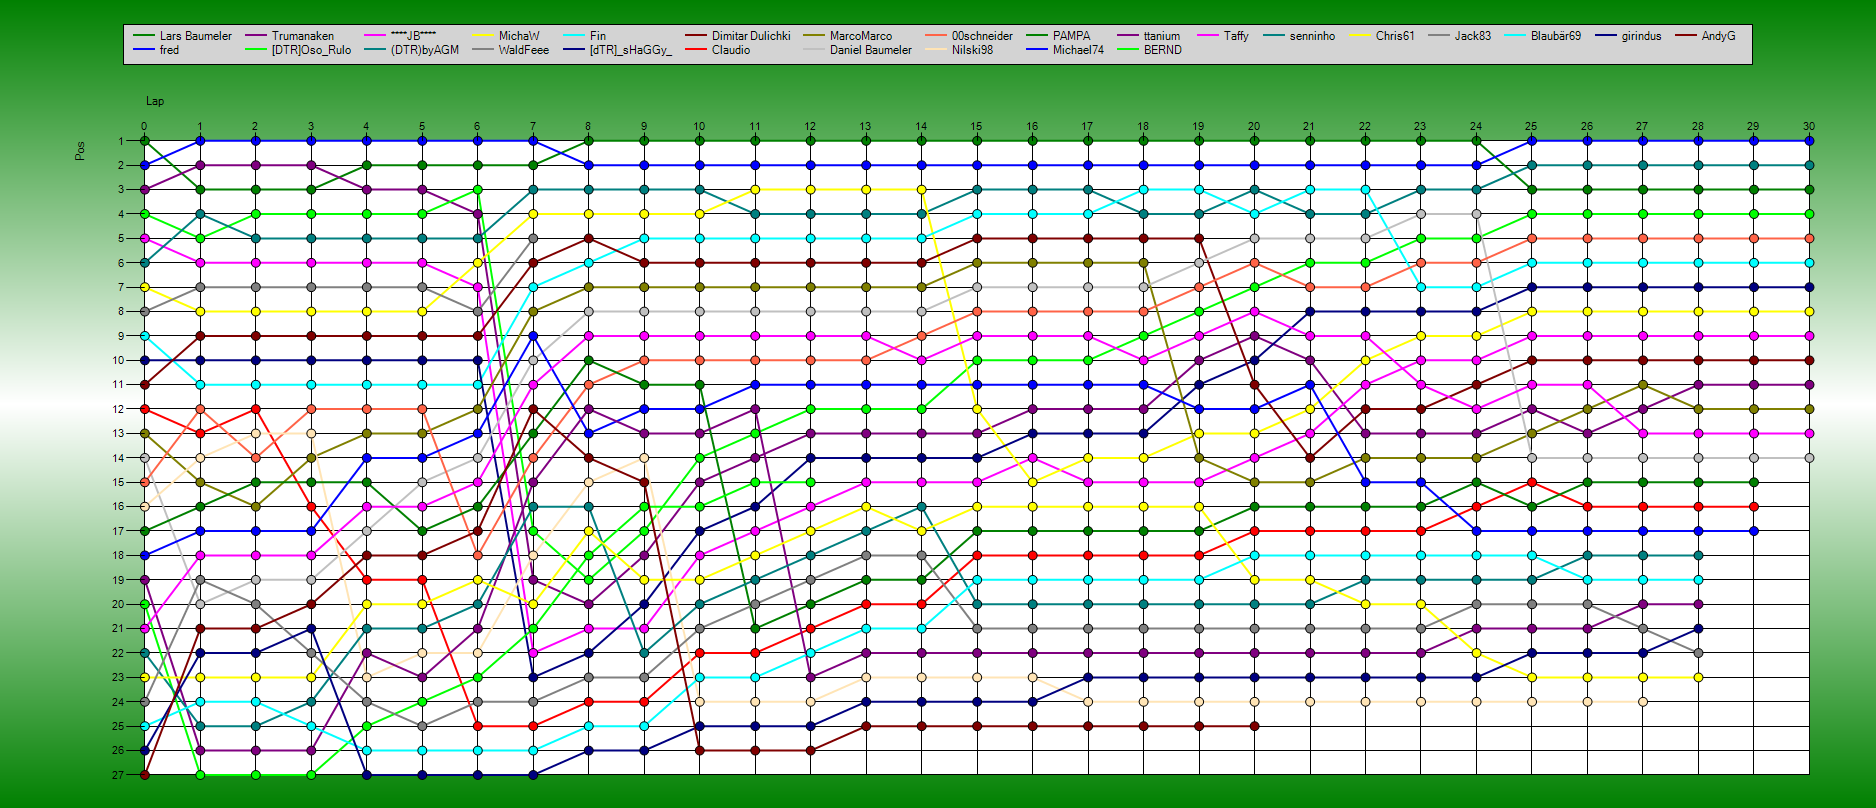
Task: Click bright green marker at lap 1 position 27
Action: (200, 775)
